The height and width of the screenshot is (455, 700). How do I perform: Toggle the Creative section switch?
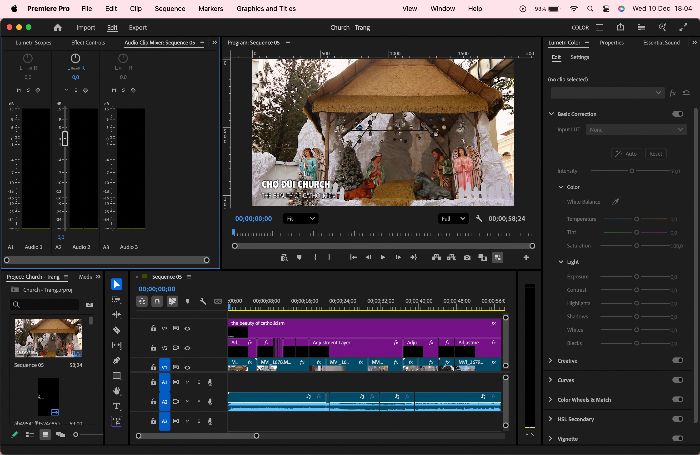[x=677, y=360]
